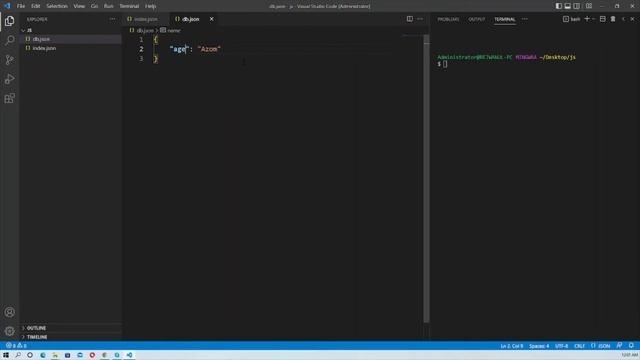Open the Go menu
This screenshot has height=360, width=640.
click(94, 6)
